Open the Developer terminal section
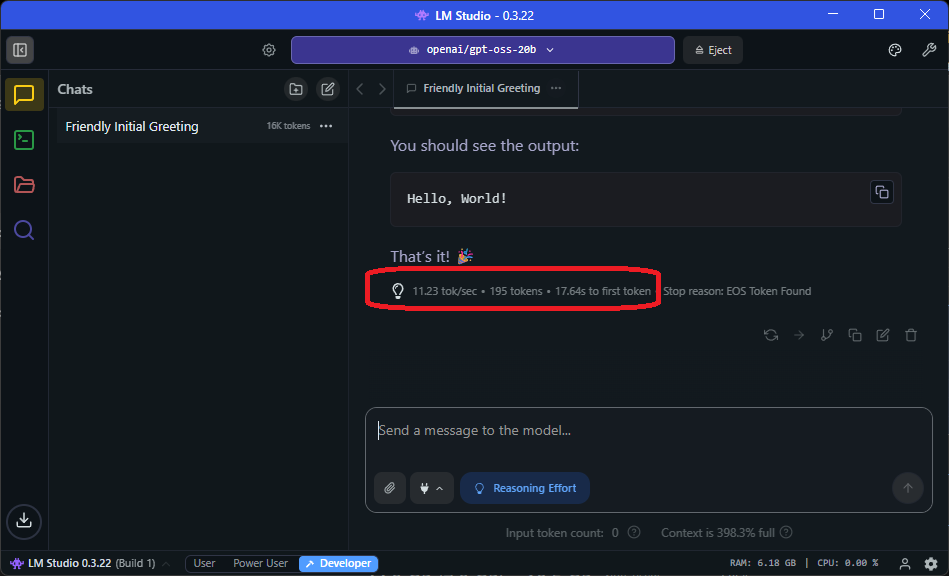949x576 pixels. [x=24, y=140]
